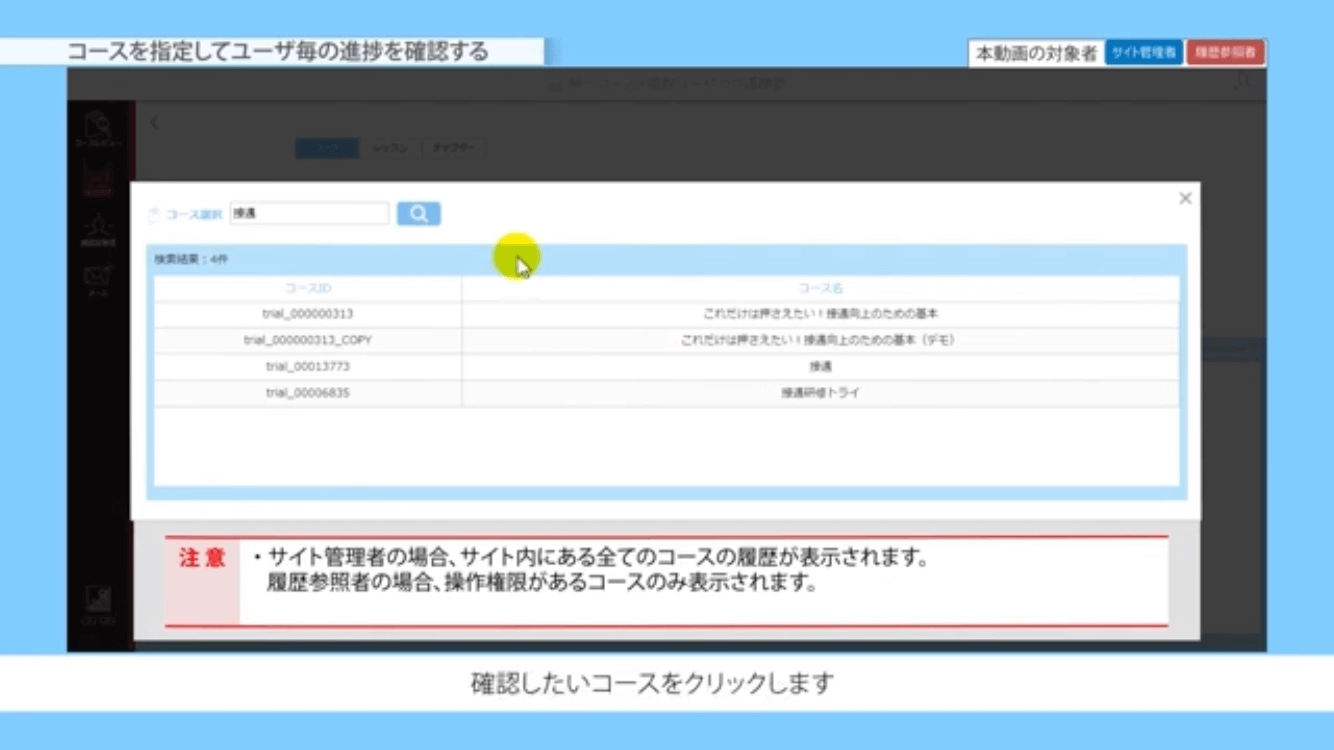Open the top course icon in dimmed sidebar
The width and height of the screenshot is (1334, 750).
[98, 129]
